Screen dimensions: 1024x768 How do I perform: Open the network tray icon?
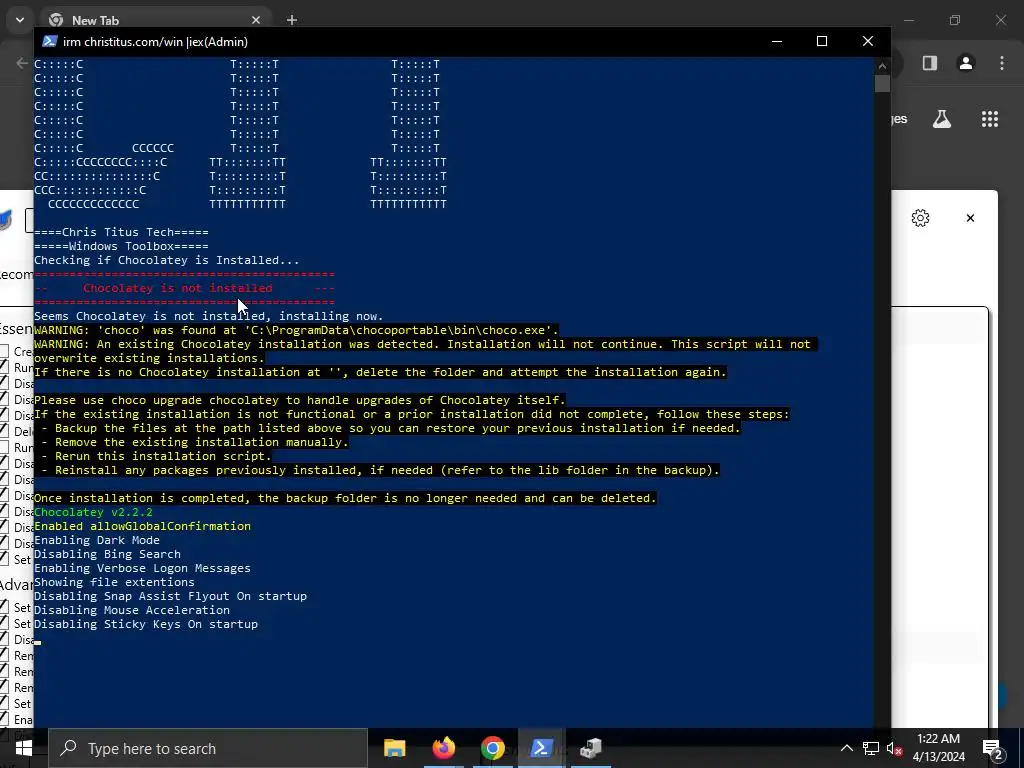click(x=871, y=748)
